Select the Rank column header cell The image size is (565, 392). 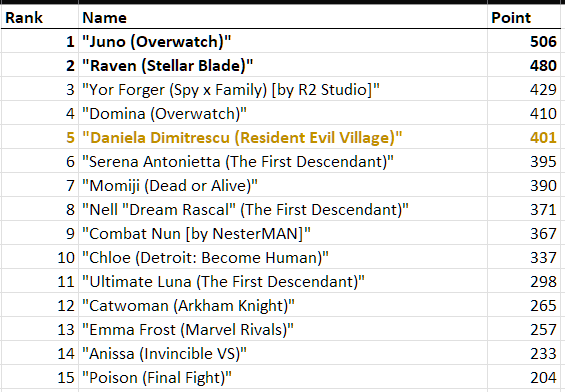point(40,17)
